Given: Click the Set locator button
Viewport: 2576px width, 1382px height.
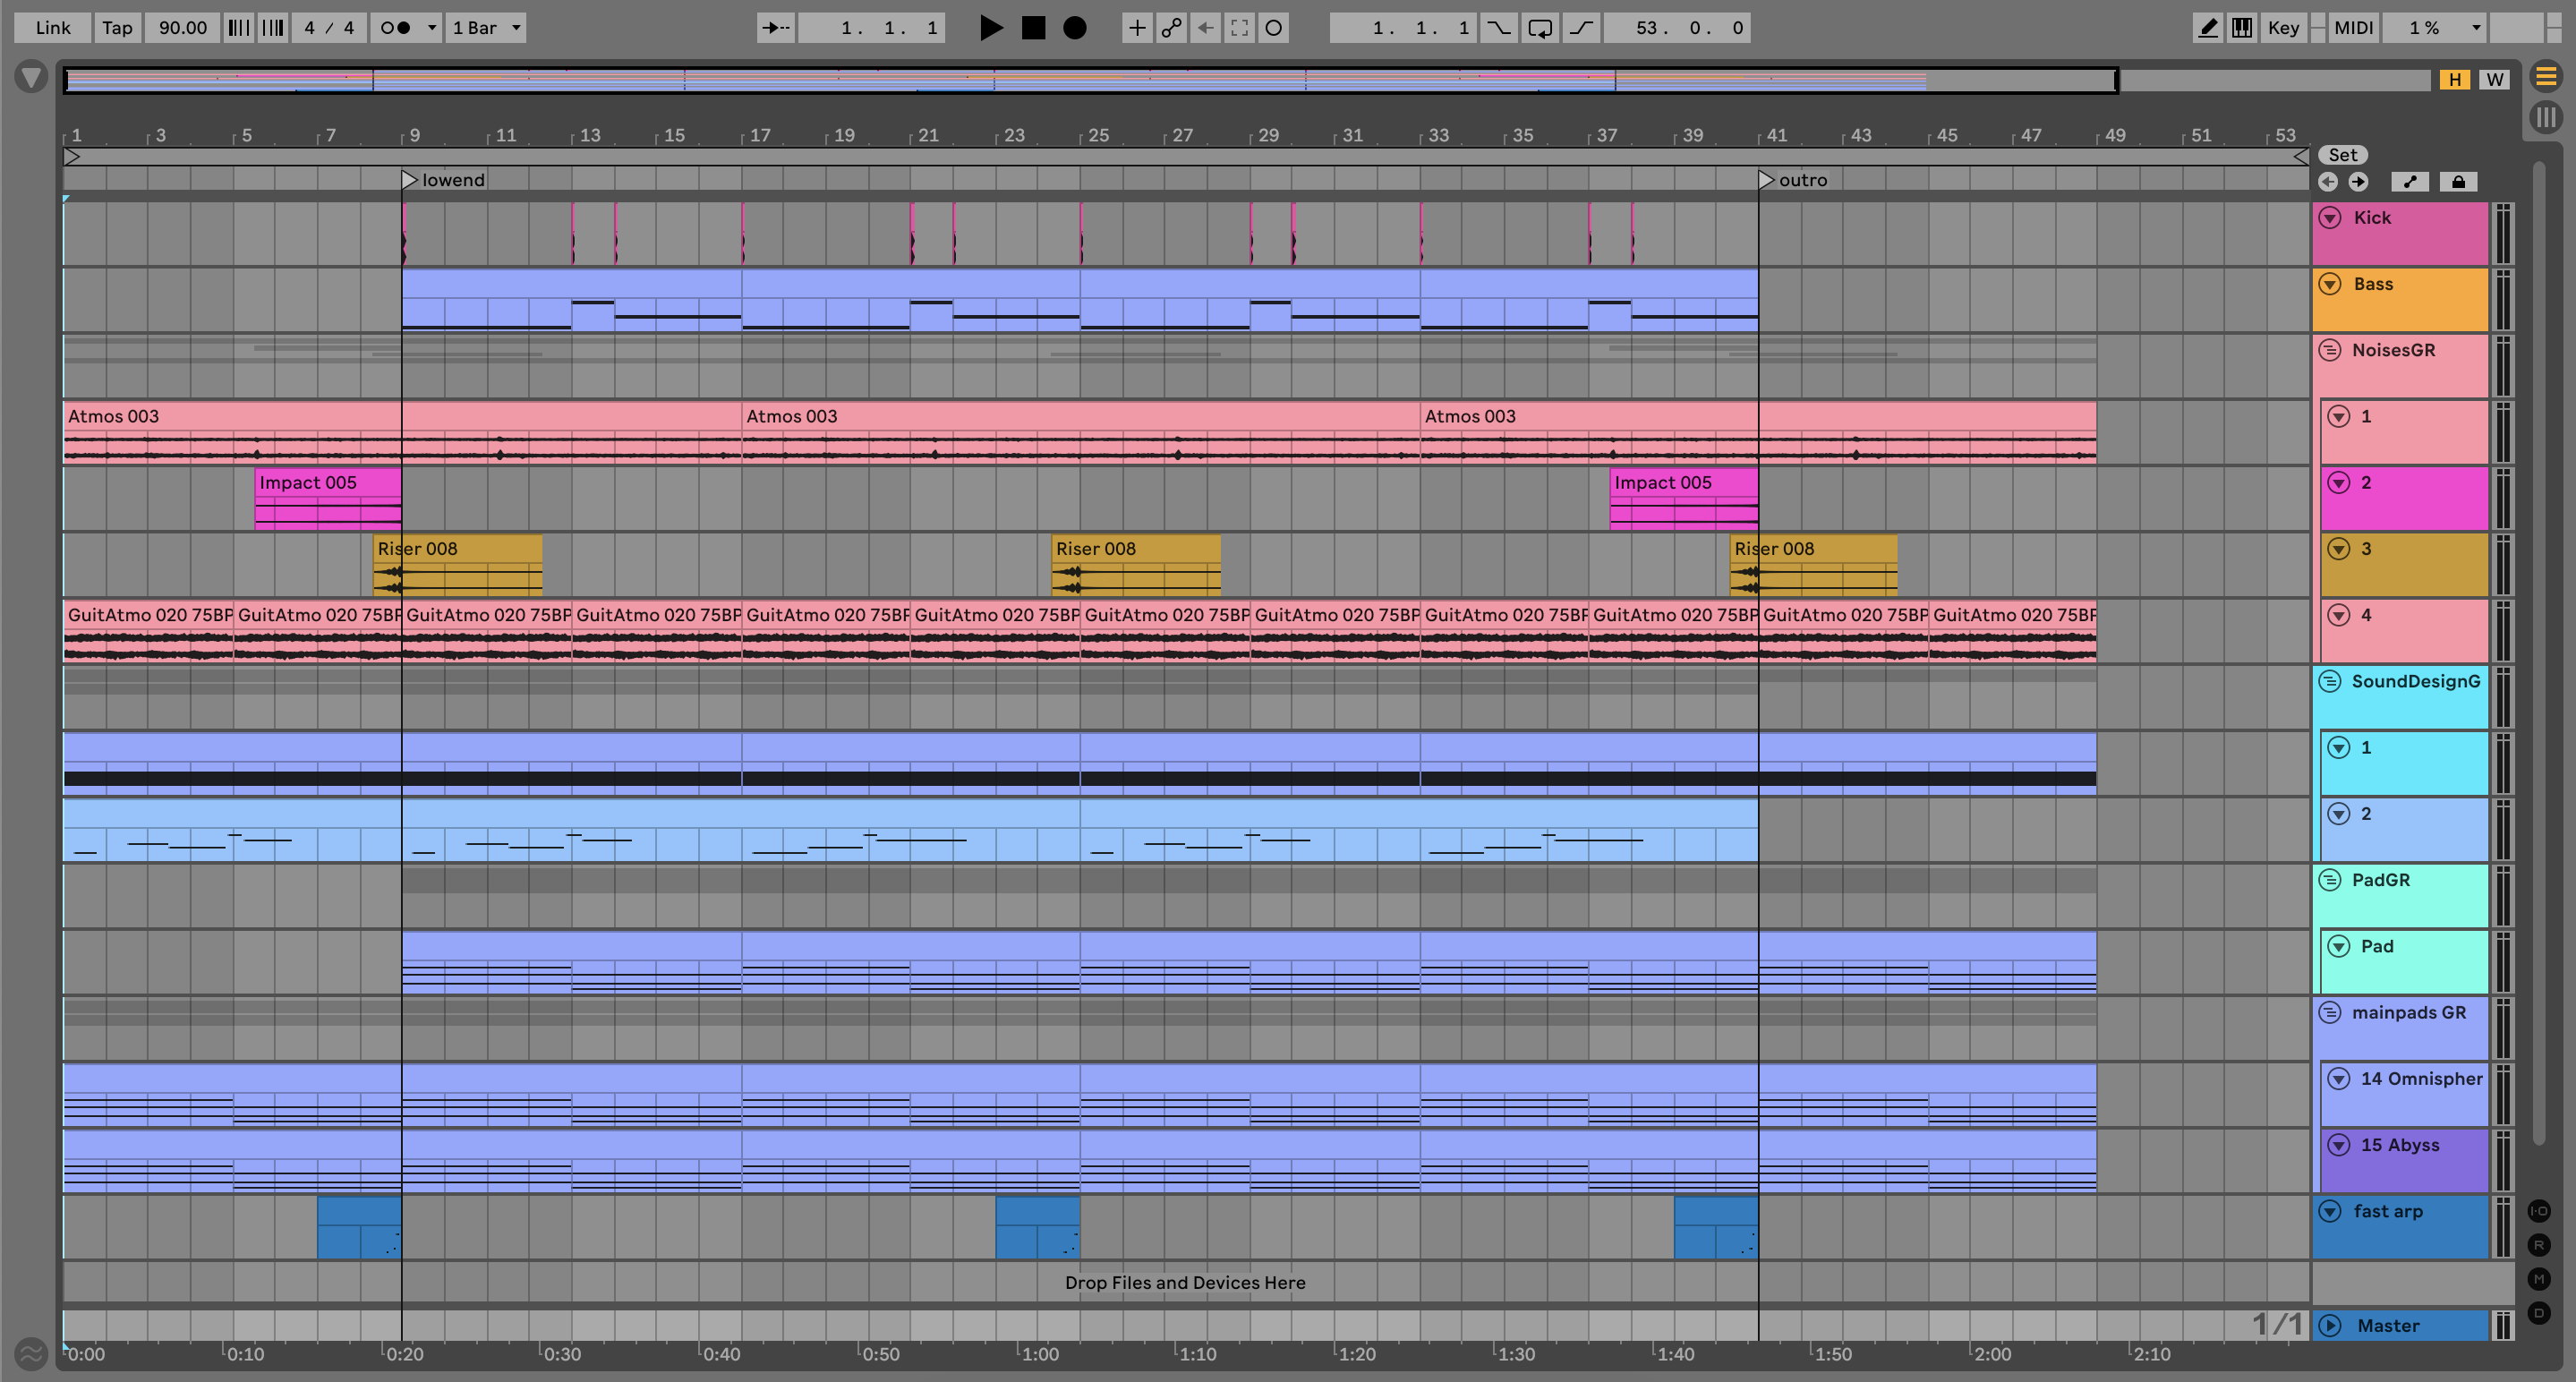Looking at the screenshot, I should [x=2342, y=155].
